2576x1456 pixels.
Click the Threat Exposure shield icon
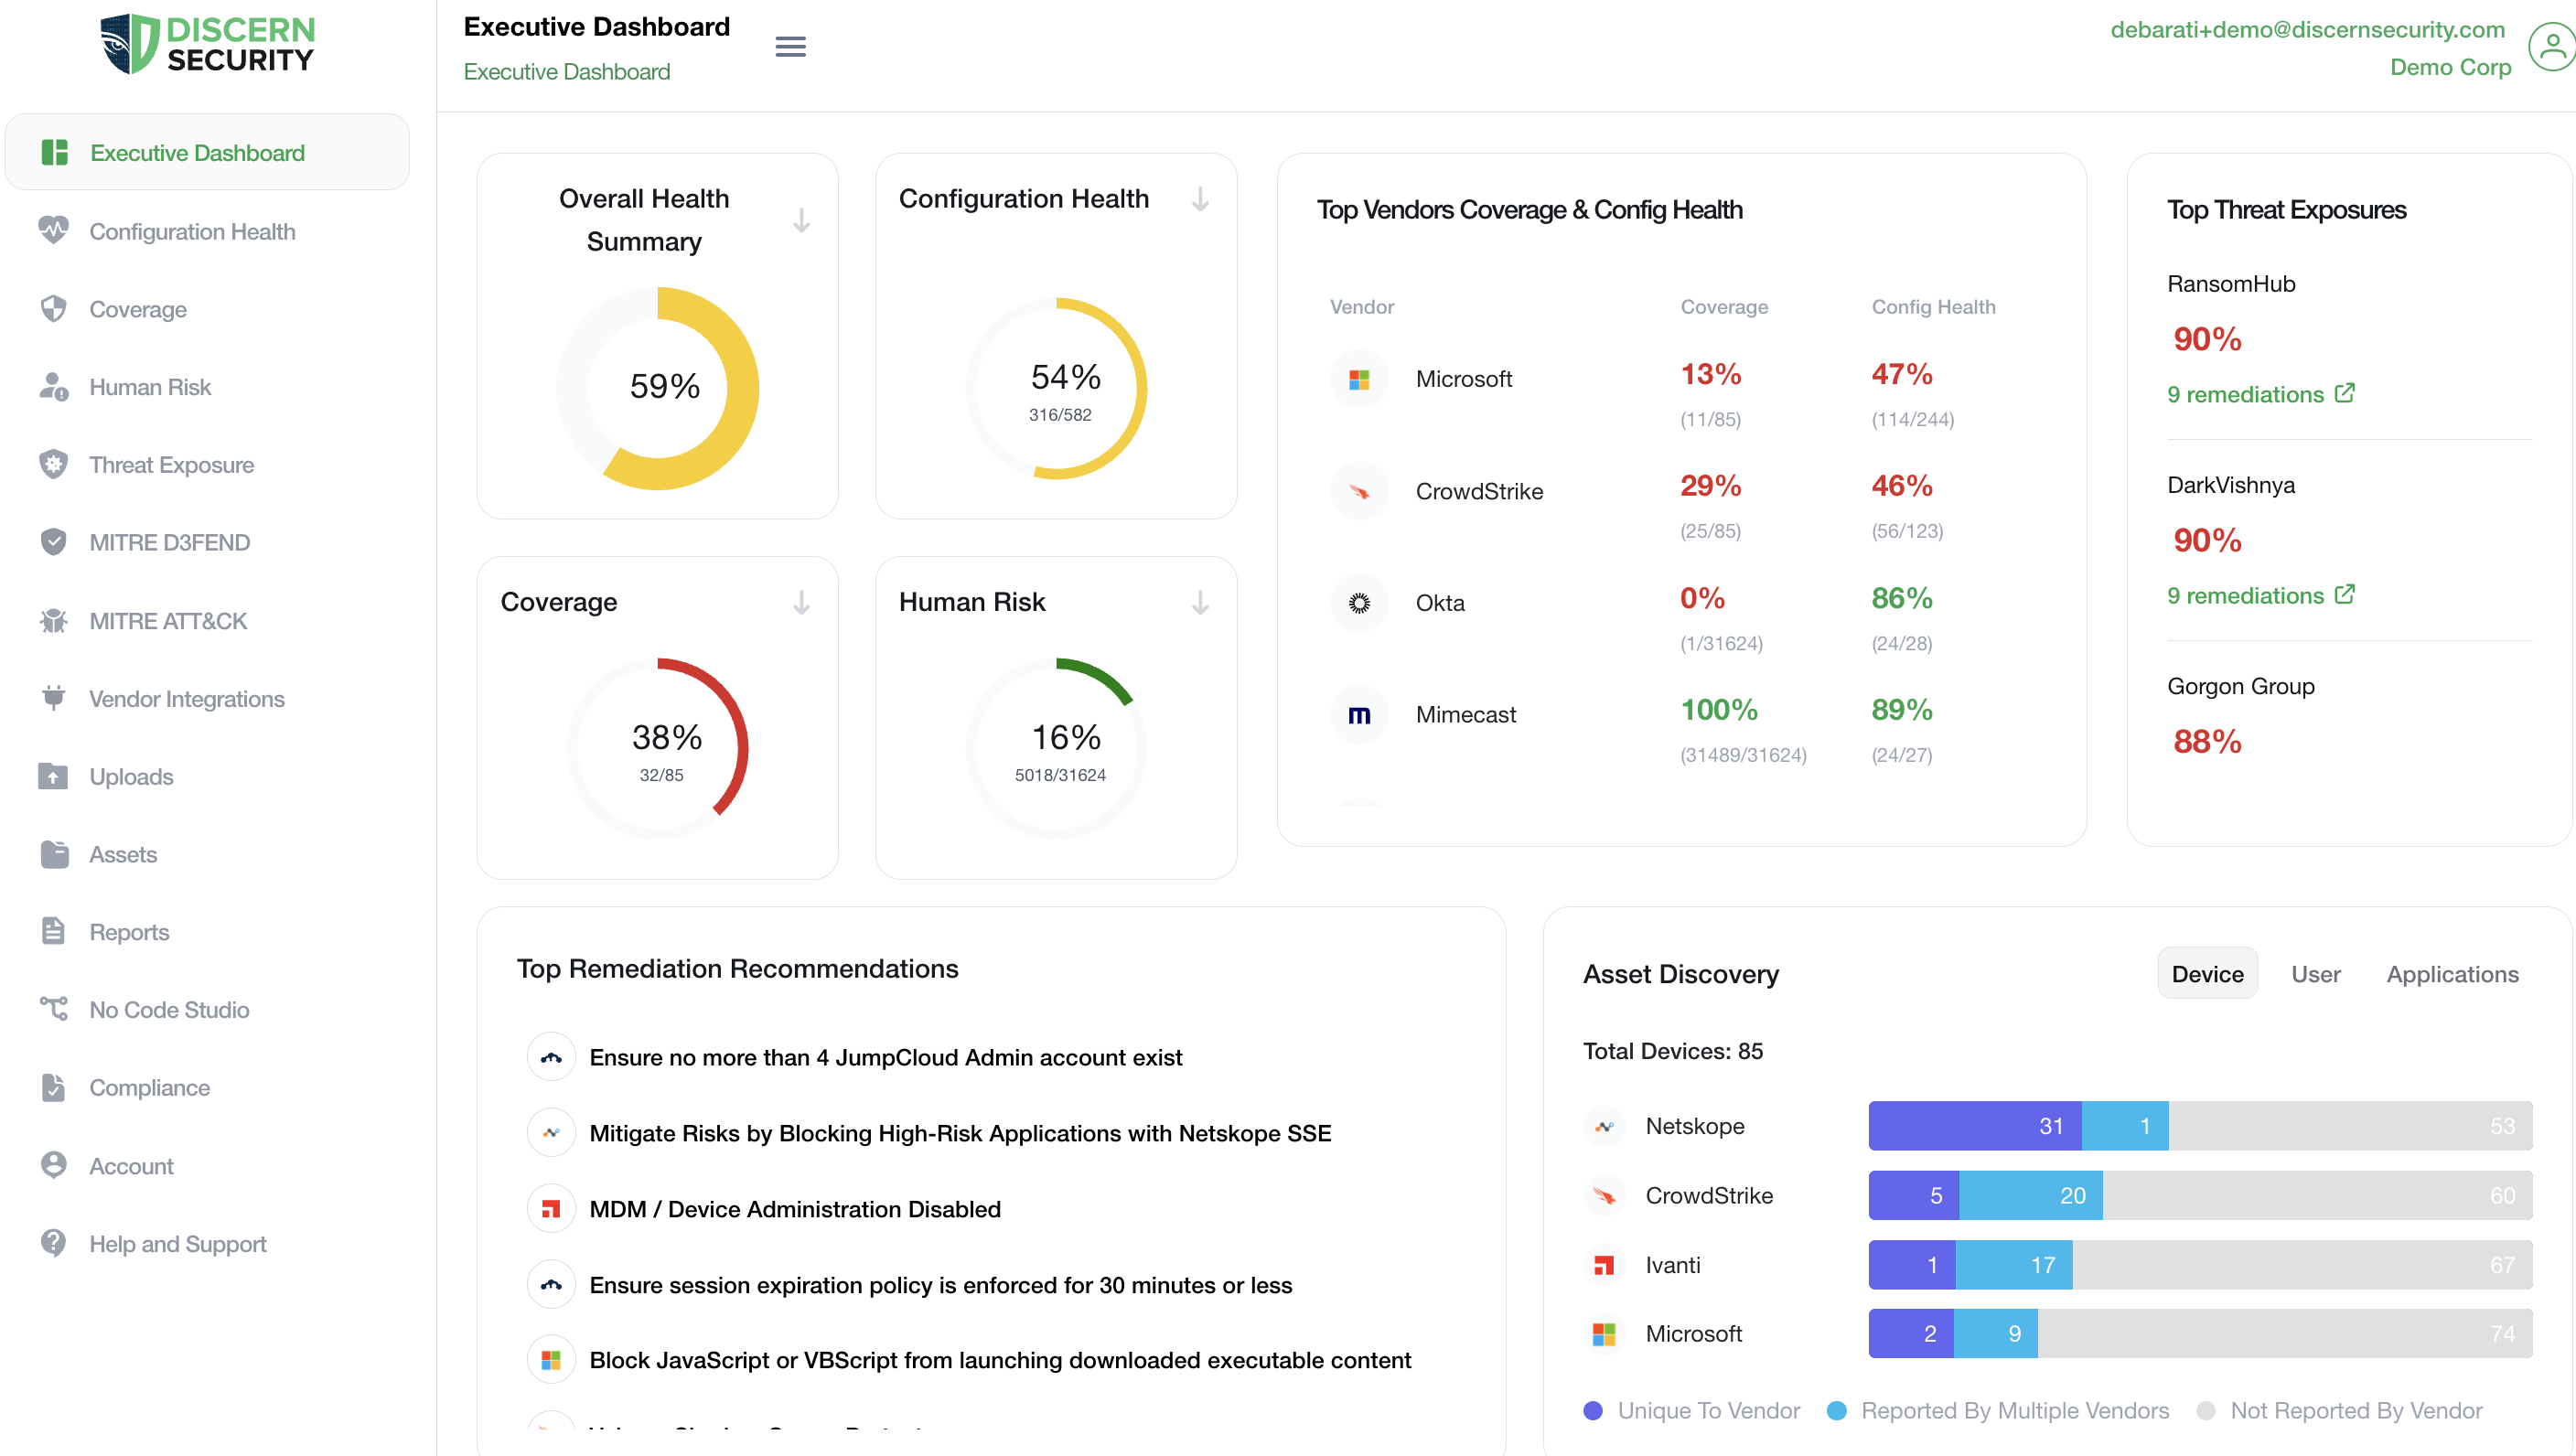pyautogui.click(x=54, y=464)
